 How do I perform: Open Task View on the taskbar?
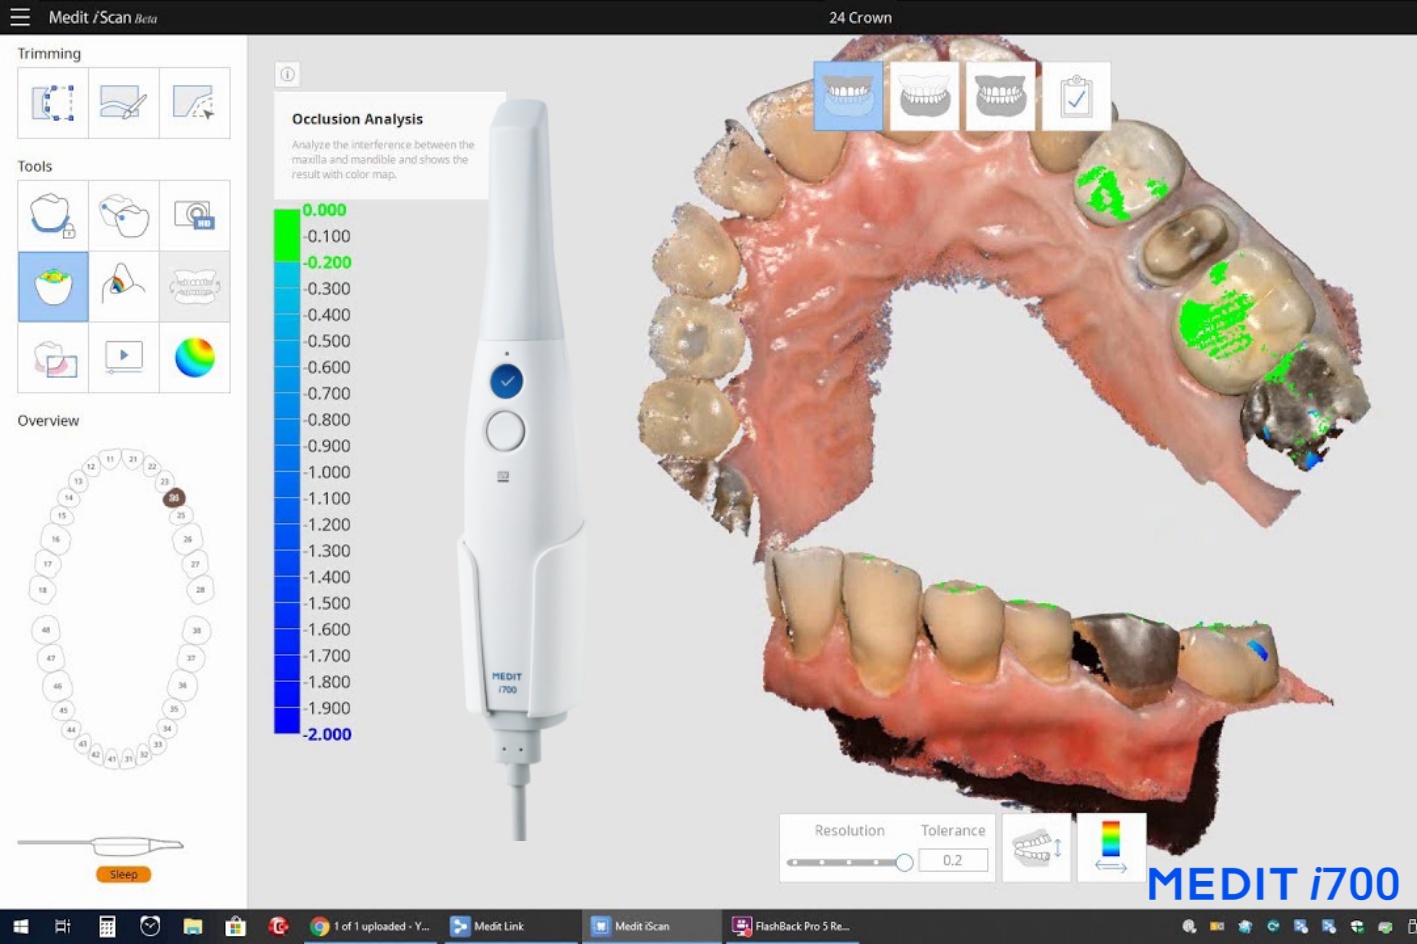[x=62, y=927]
